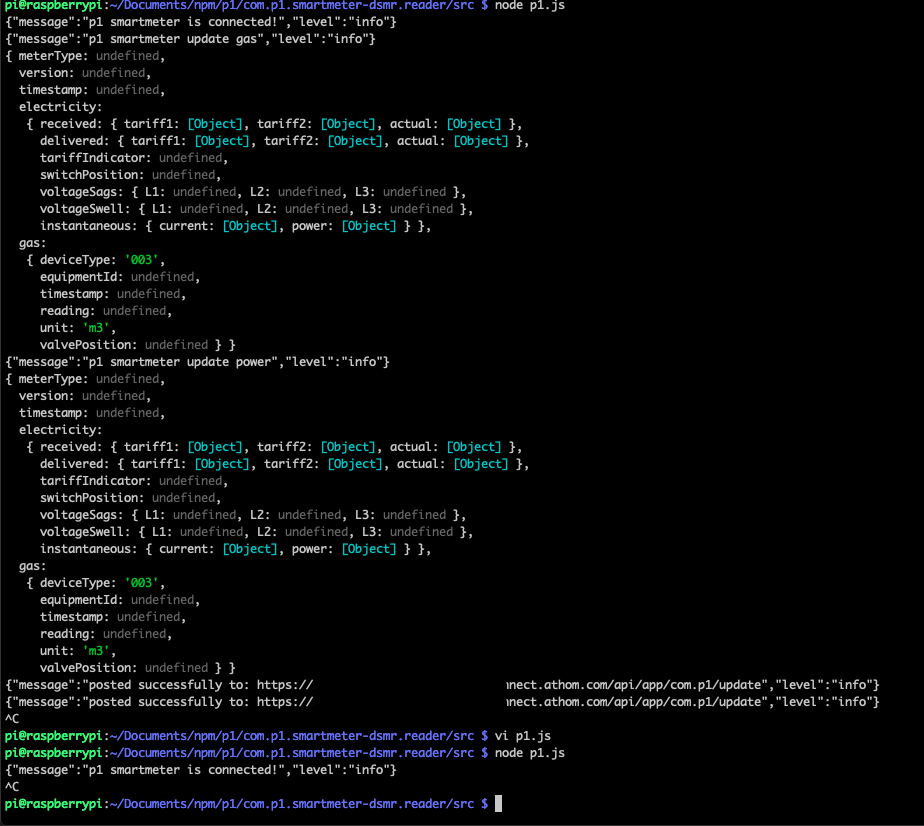Click "valvePosition: undefined" just above the posted successfully lines
The width and height of the screenshot is (924, 826).
tap(124, 668)
